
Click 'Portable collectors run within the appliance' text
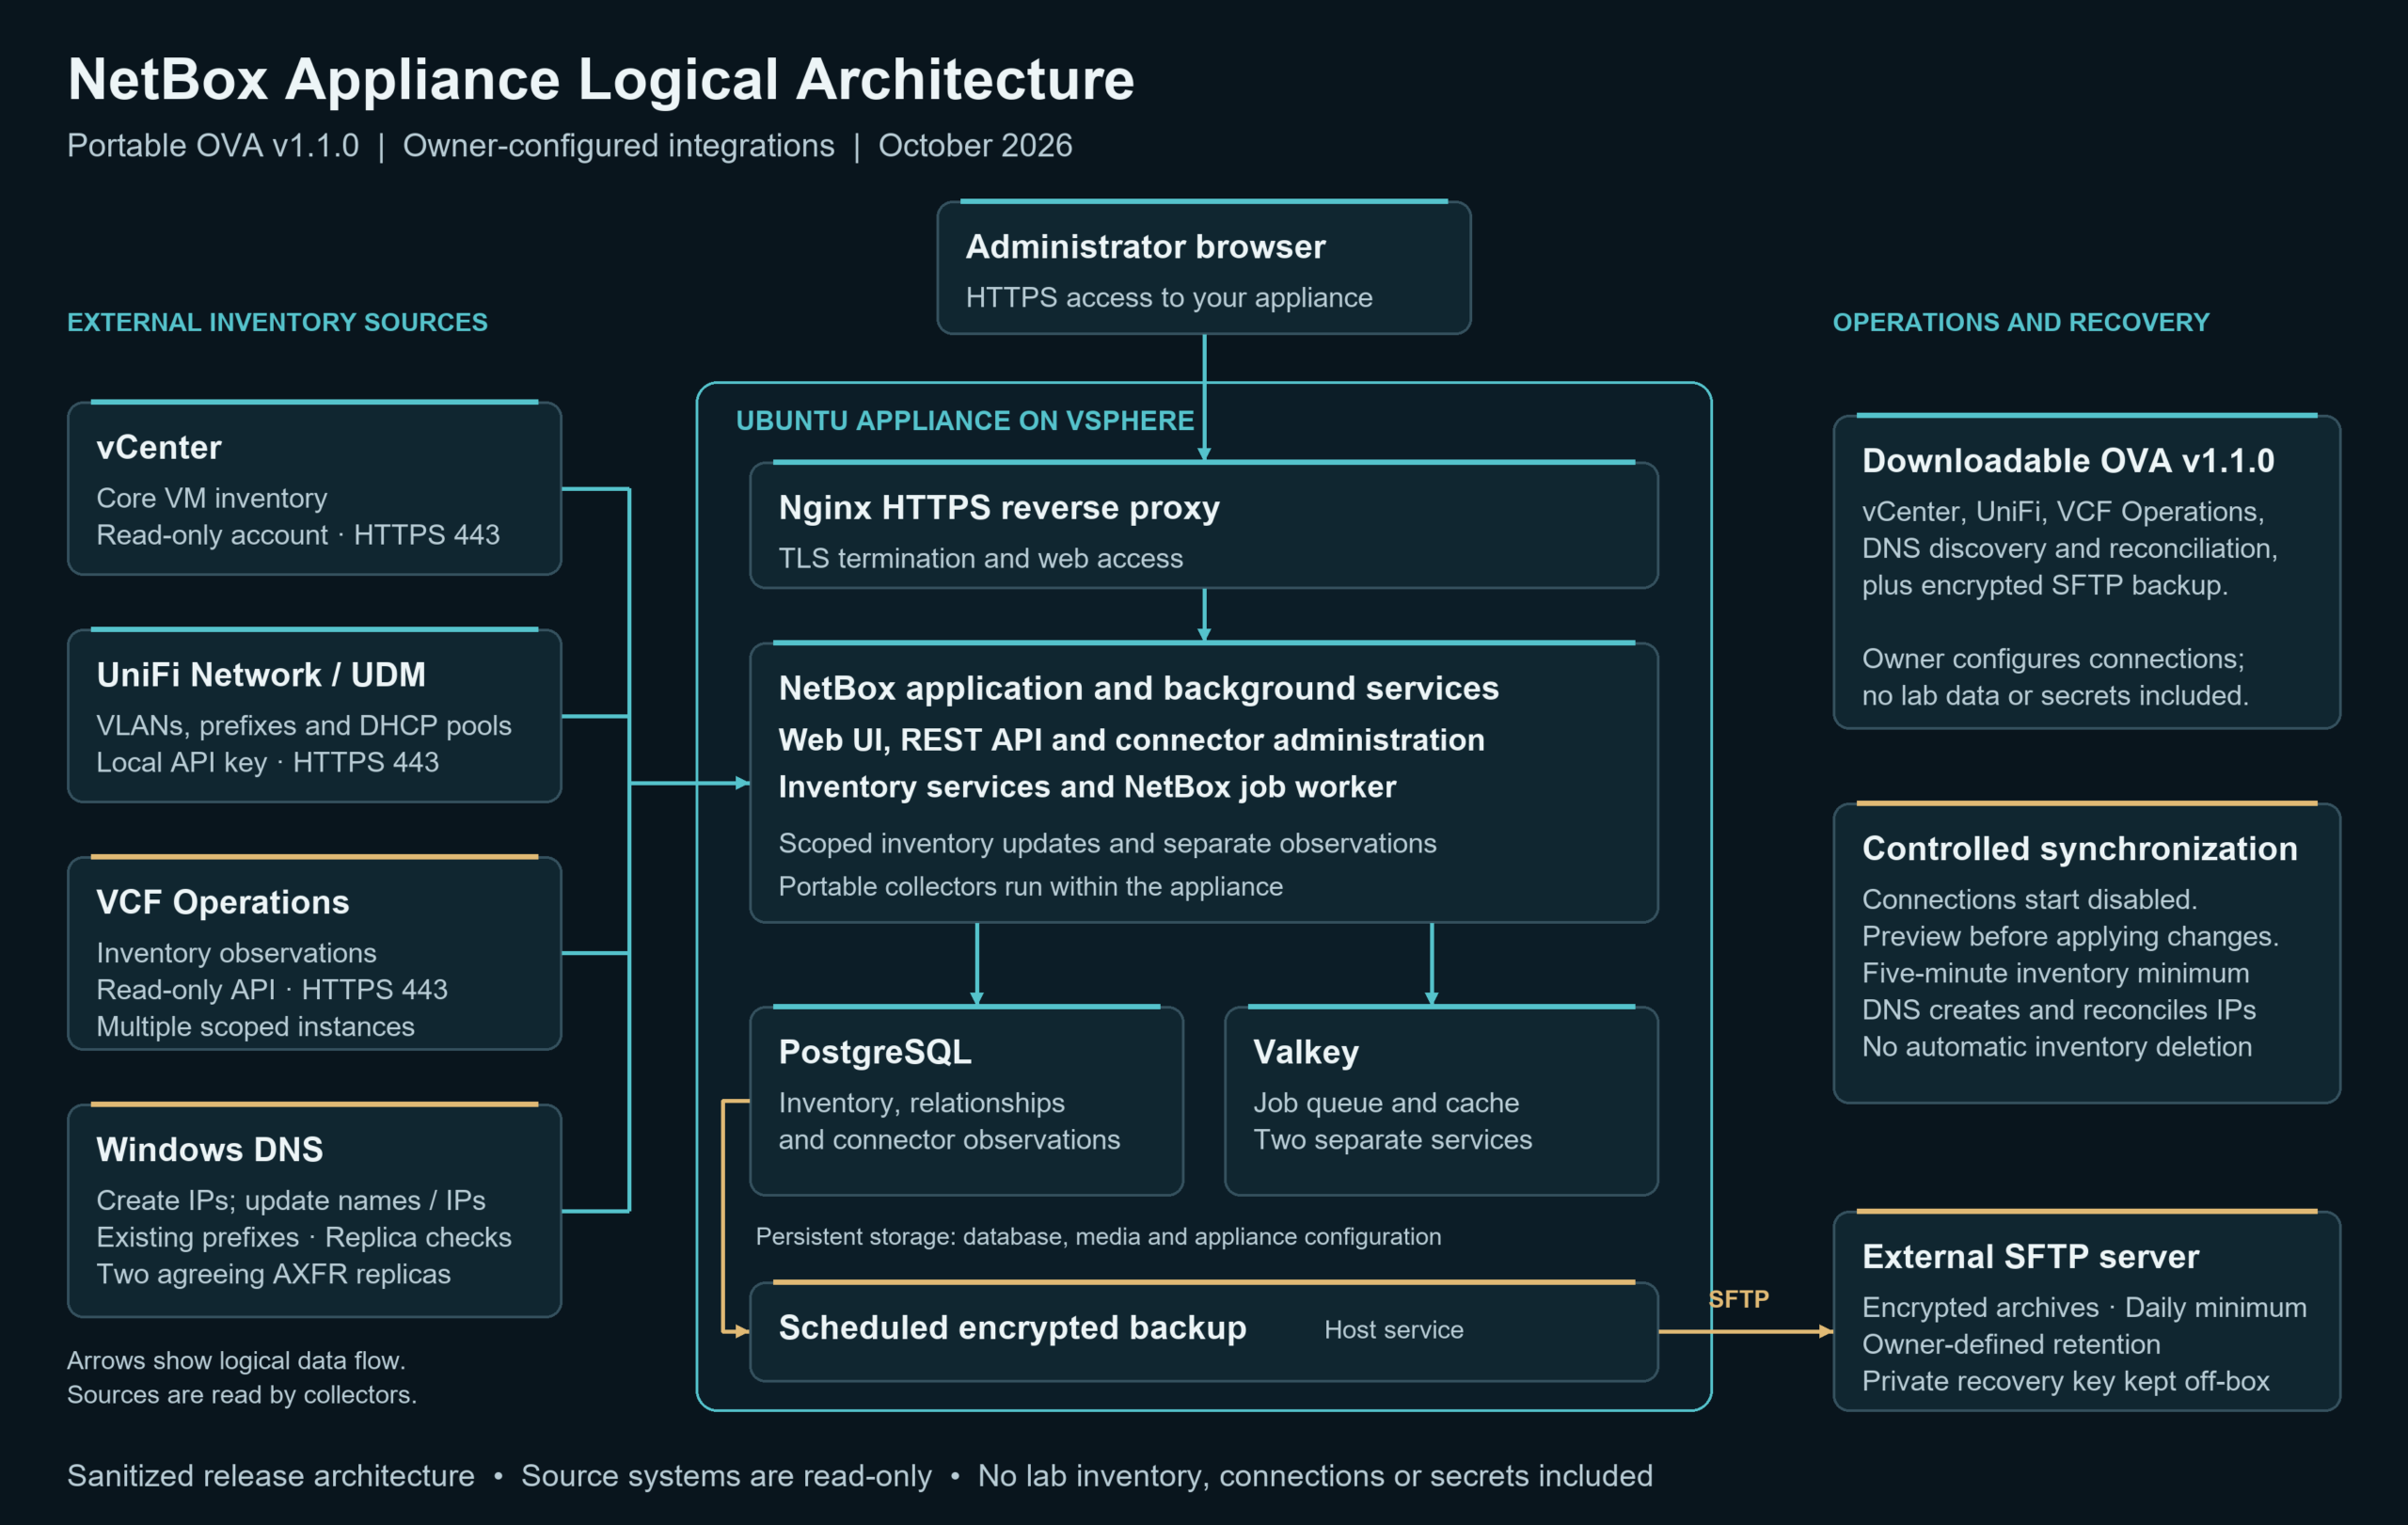1031,886
